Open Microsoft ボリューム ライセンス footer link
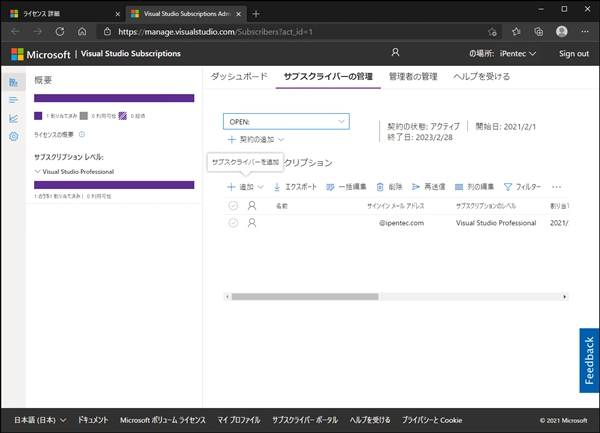The height and width of the screenshot is (433, 600). 163,420
